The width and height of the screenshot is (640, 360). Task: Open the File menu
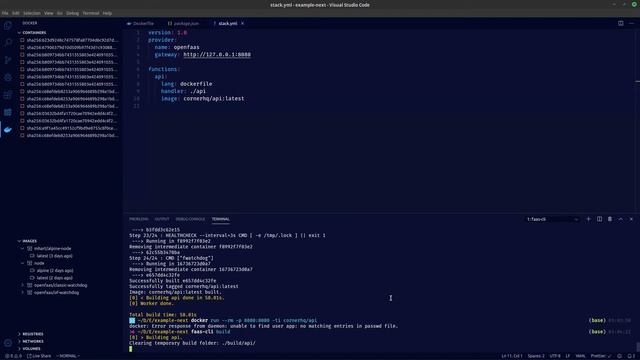(x=5, y=13)
